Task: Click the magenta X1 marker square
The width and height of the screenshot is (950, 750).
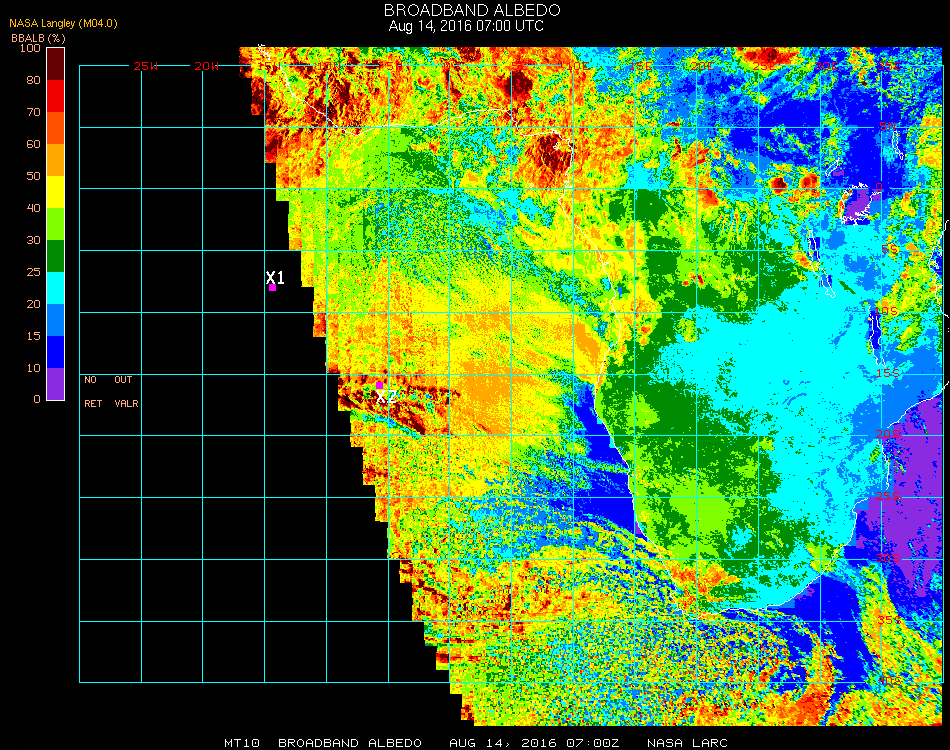Action: tap(272, 288)
